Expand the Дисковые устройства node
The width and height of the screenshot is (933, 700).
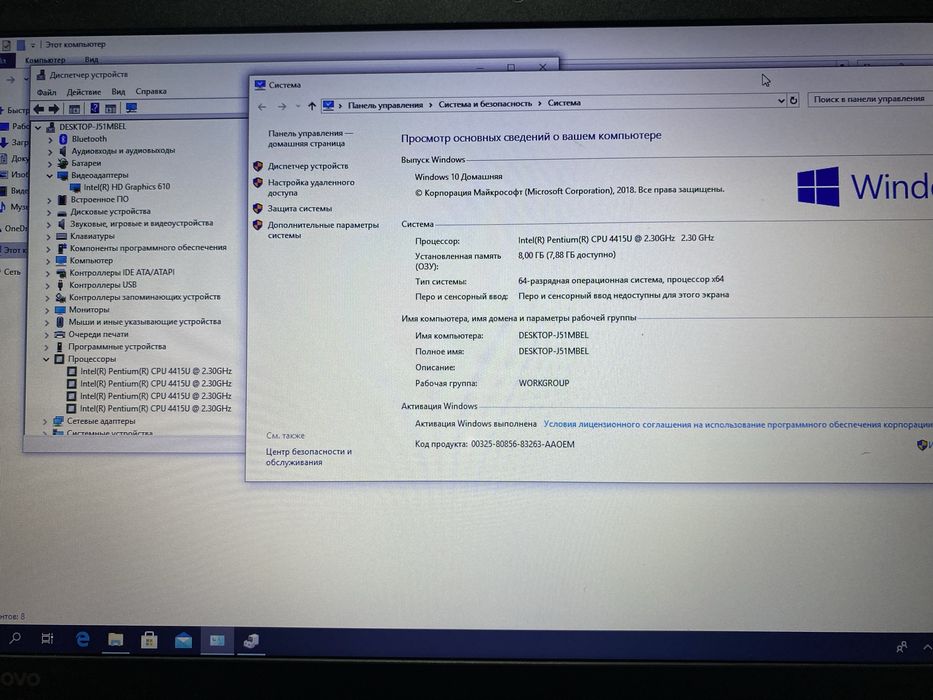click(x=49, y=212)
